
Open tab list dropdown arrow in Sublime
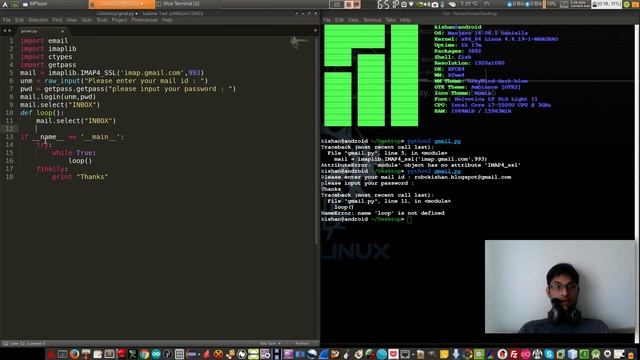tap(315, 31)
